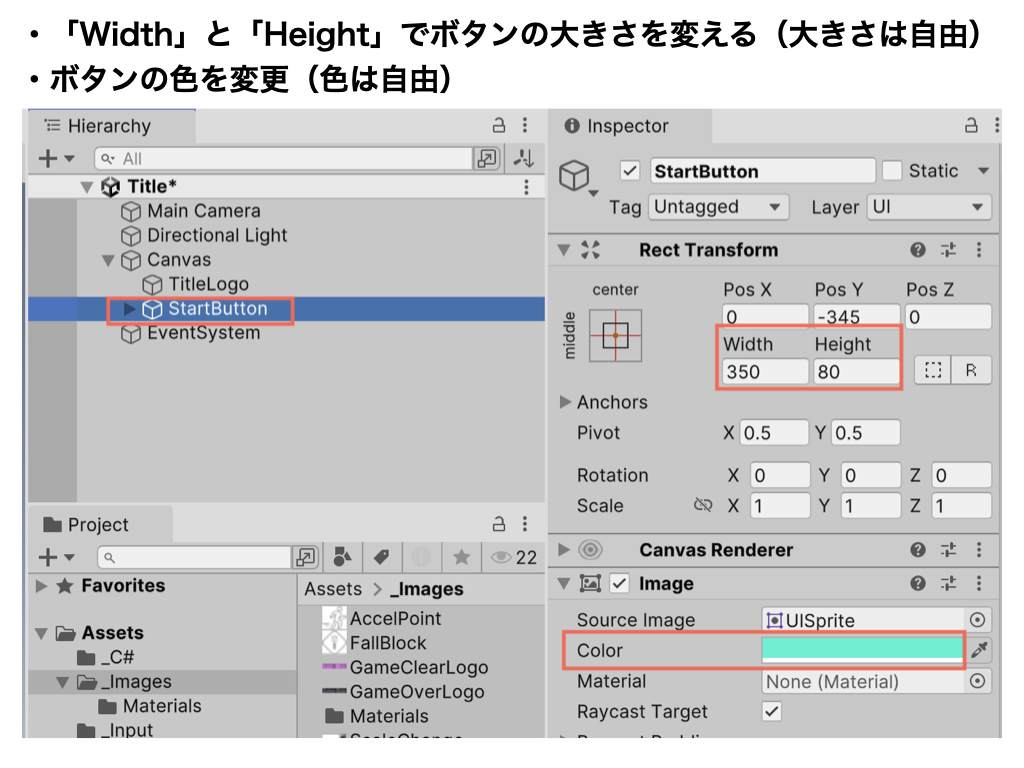The width and height of the screenshot is (1024, 768).
Task: Click the anchor preset box in Rect Transform
Action: click(x=615, y=335)
